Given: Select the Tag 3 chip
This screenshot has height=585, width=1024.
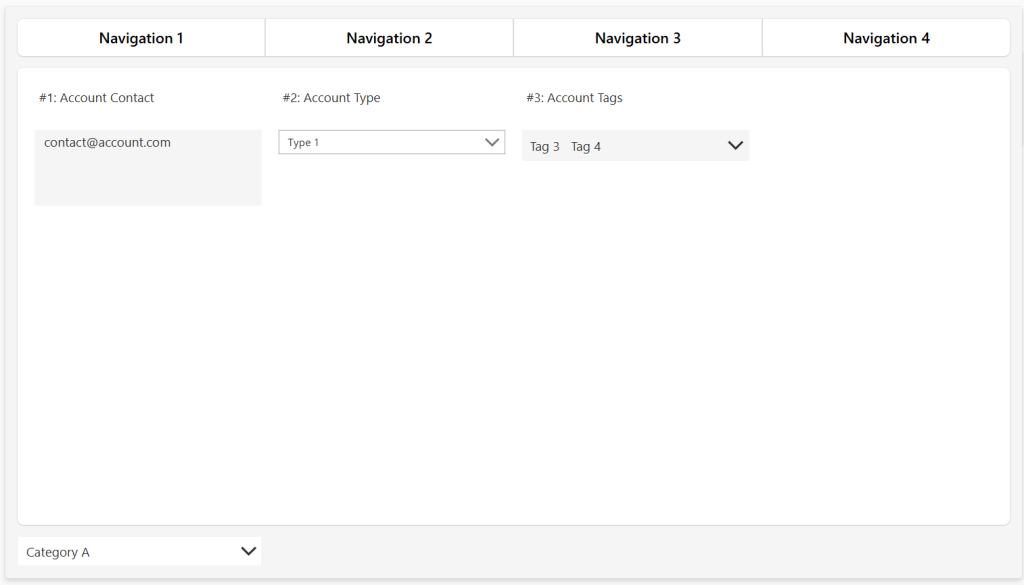Looking at the screenshot, I should point(545,147).
